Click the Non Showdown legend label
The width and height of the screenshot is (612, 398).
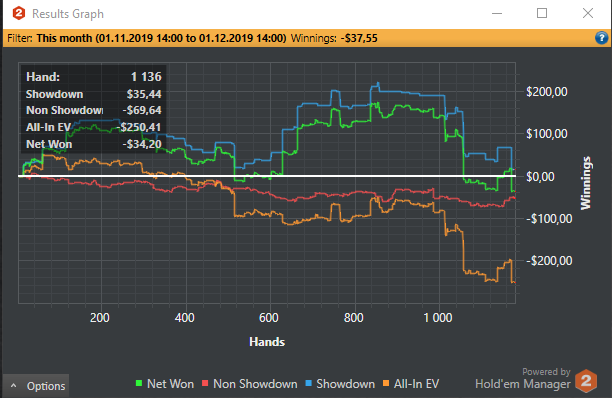[255, 384]
